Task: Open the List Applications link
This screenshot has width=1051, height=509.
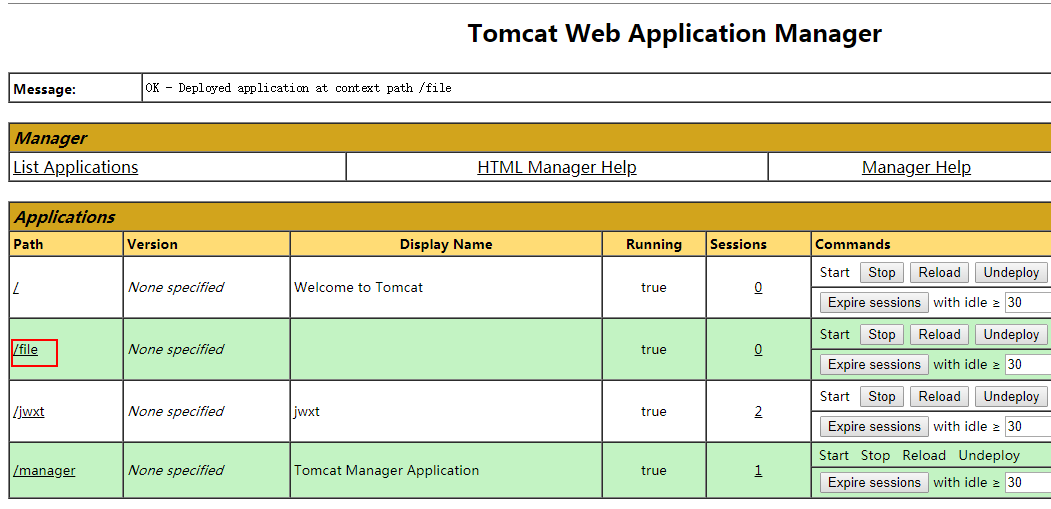Action: (x=76, y=167)
